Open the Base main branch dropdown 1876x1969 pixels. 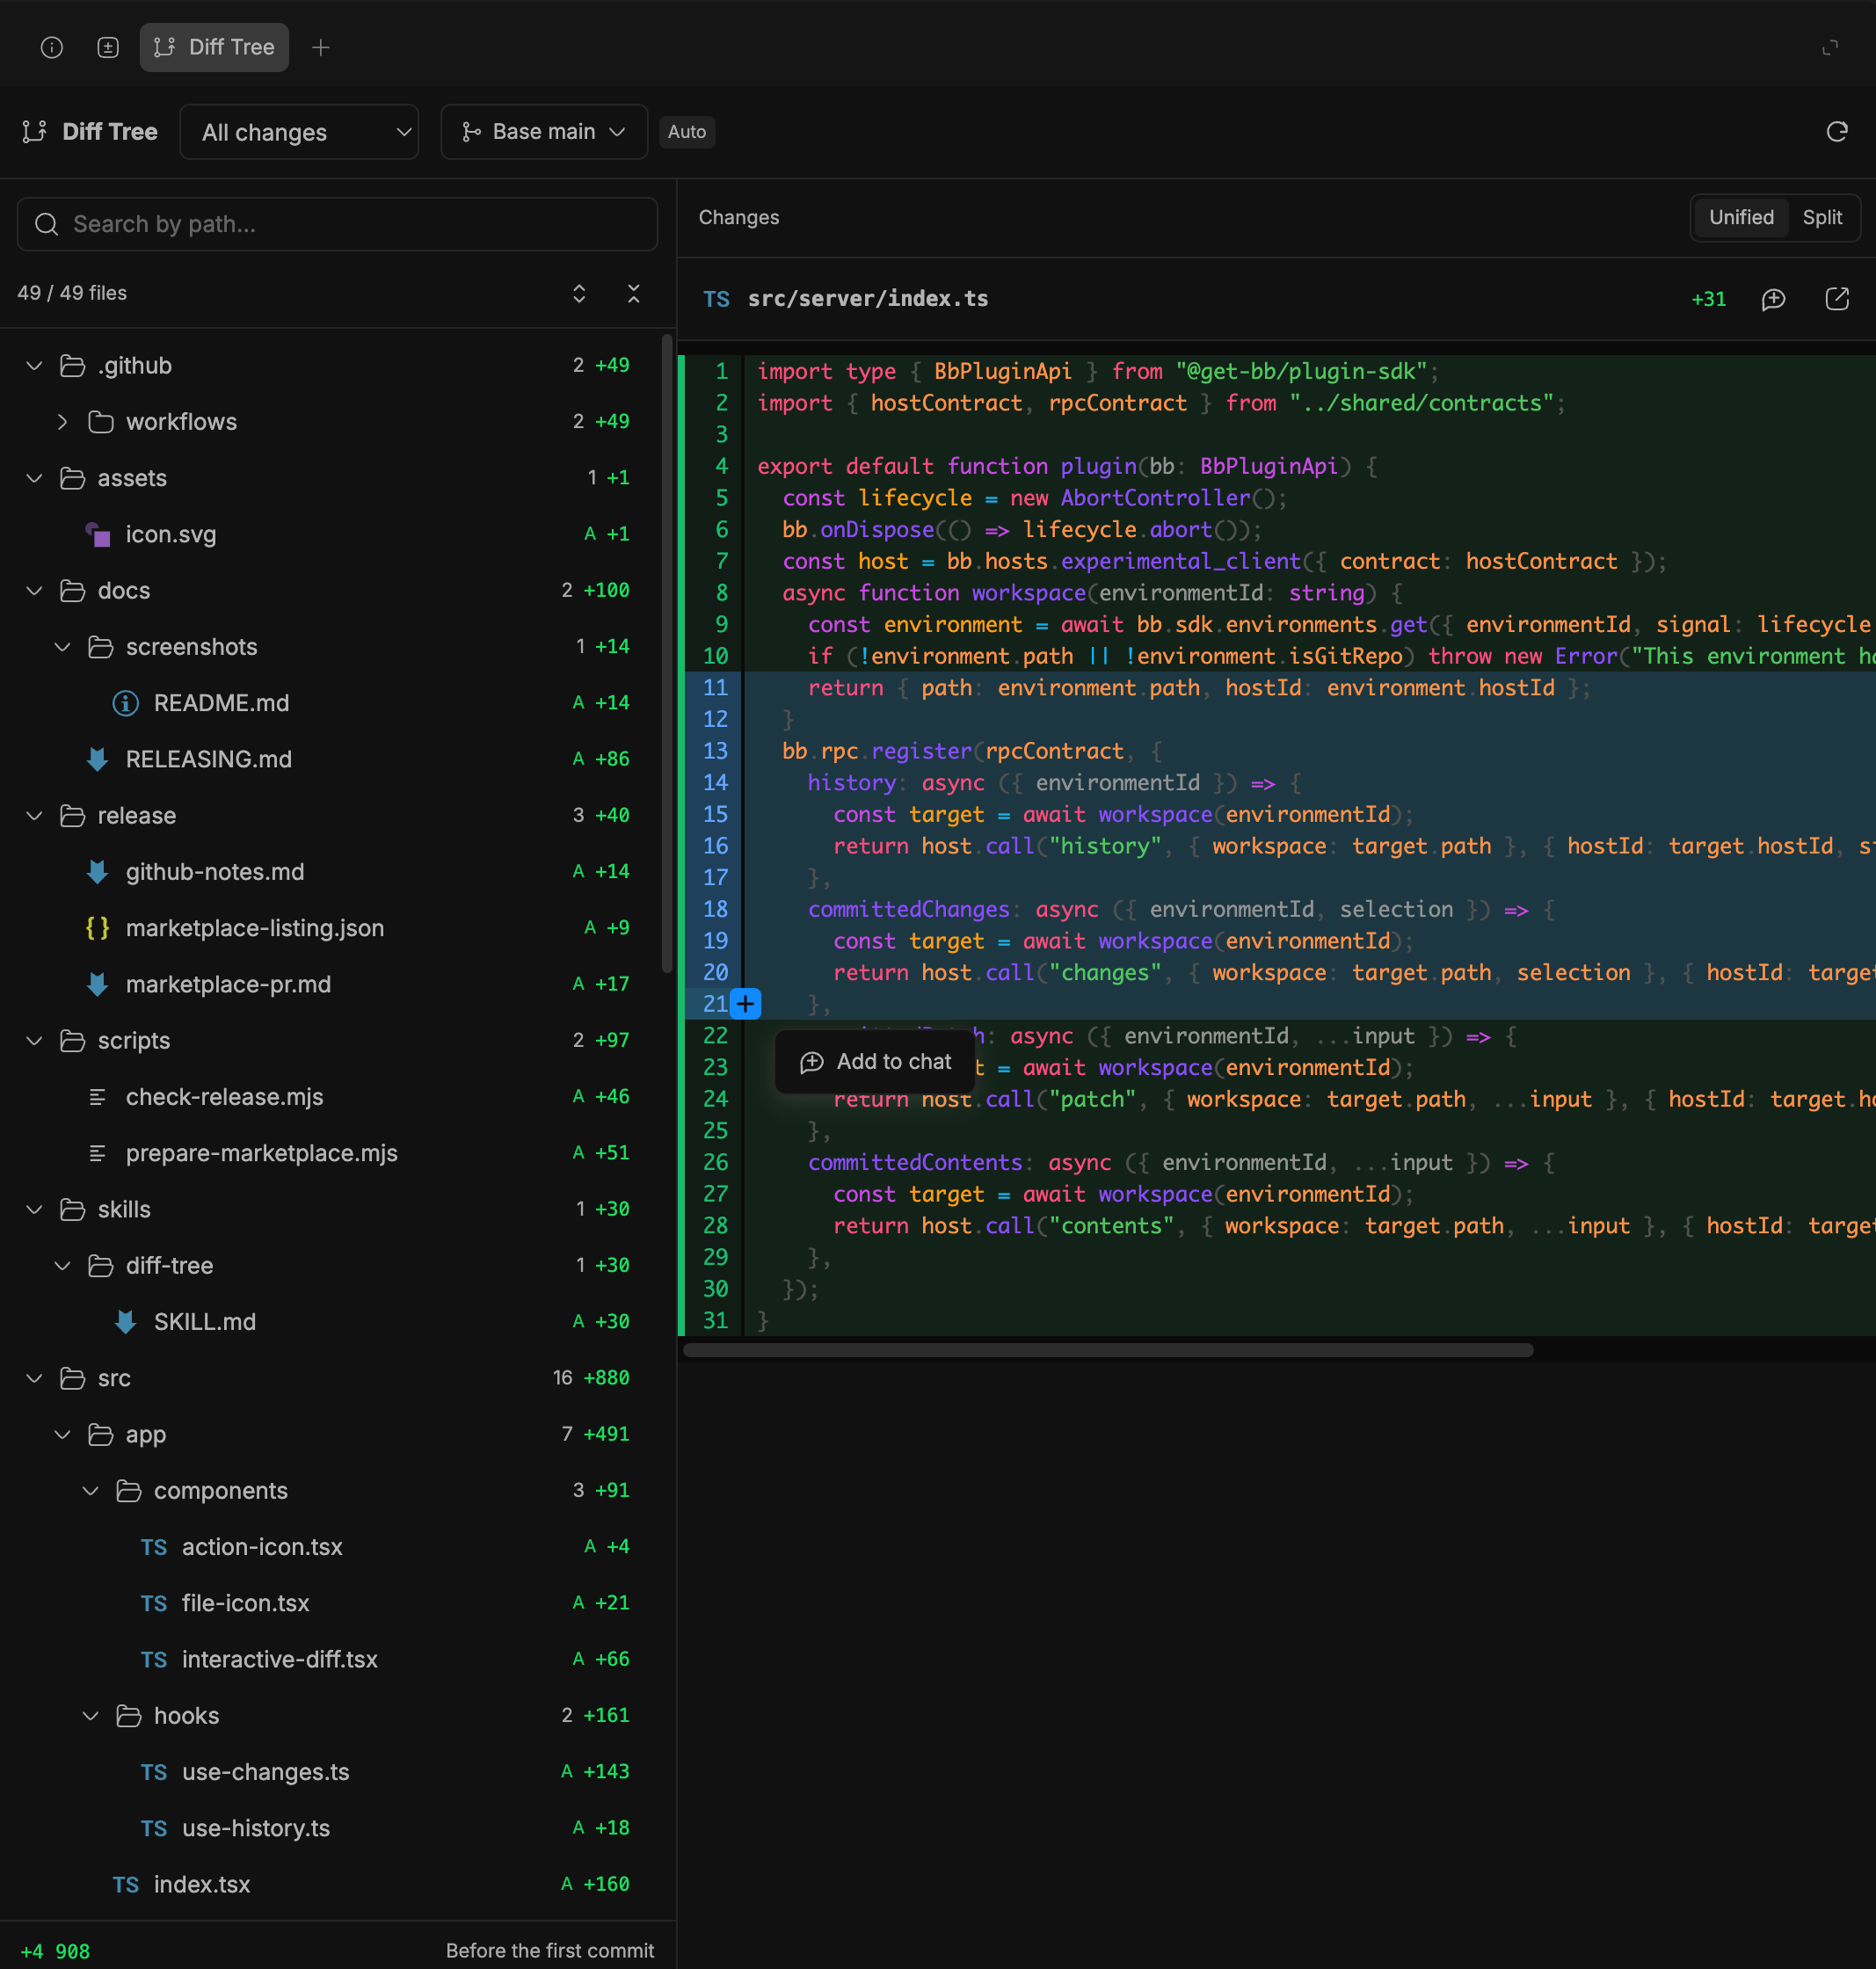point(543,132)
